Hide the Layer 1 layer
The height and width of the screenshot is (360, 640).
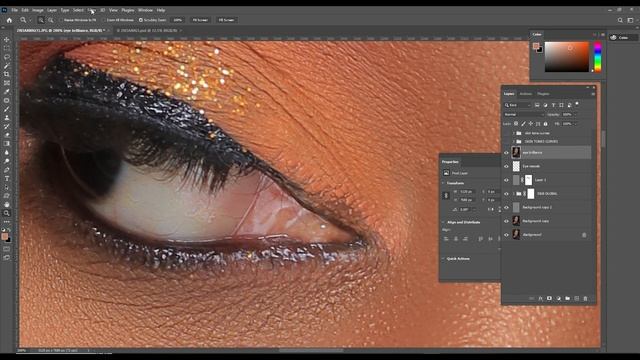pyautogui.click(x=506, y=180)
